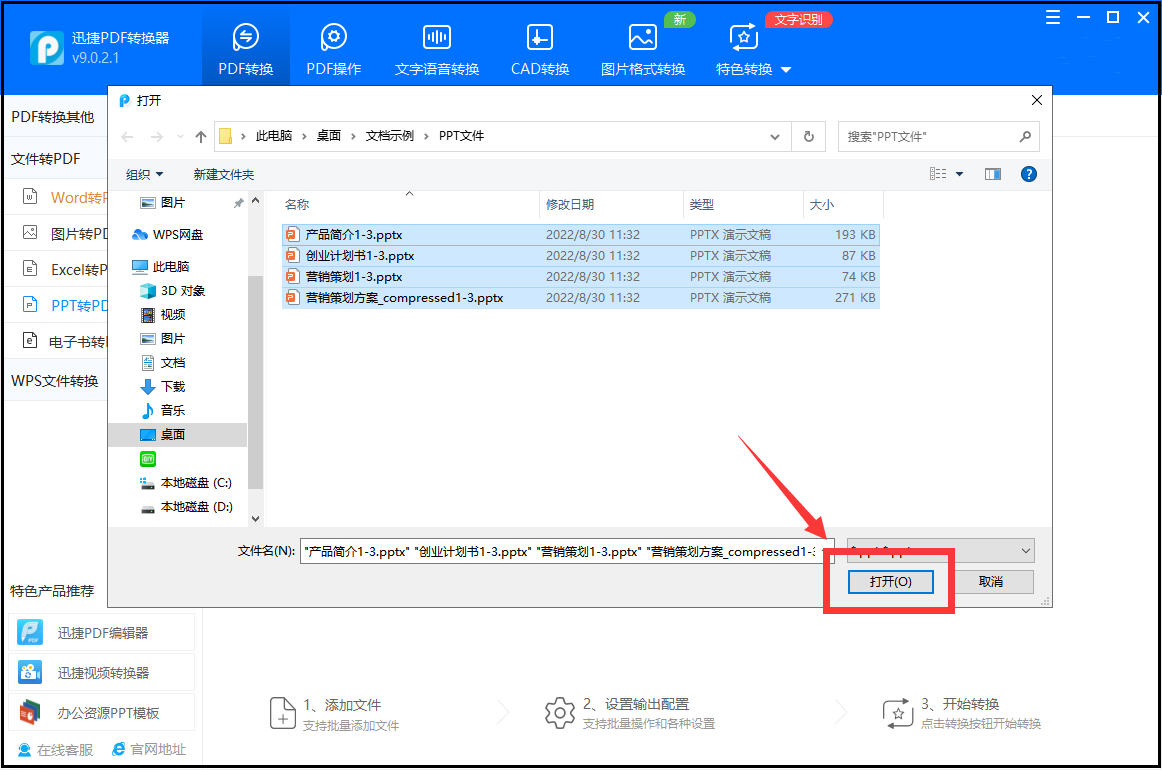Switch to PDF操作 tab

333,50
